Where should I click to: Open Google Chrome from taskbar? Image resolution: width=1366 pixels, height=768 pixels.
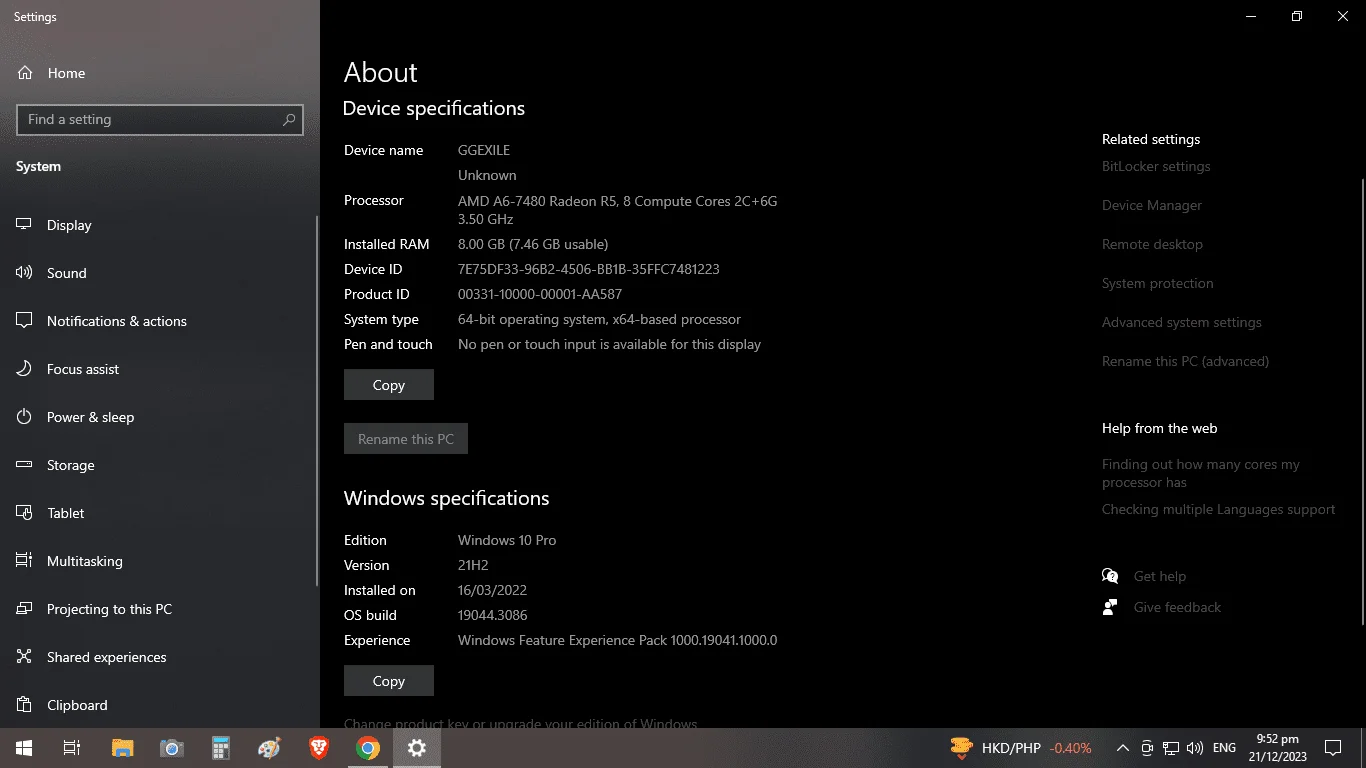click(368, 748)
